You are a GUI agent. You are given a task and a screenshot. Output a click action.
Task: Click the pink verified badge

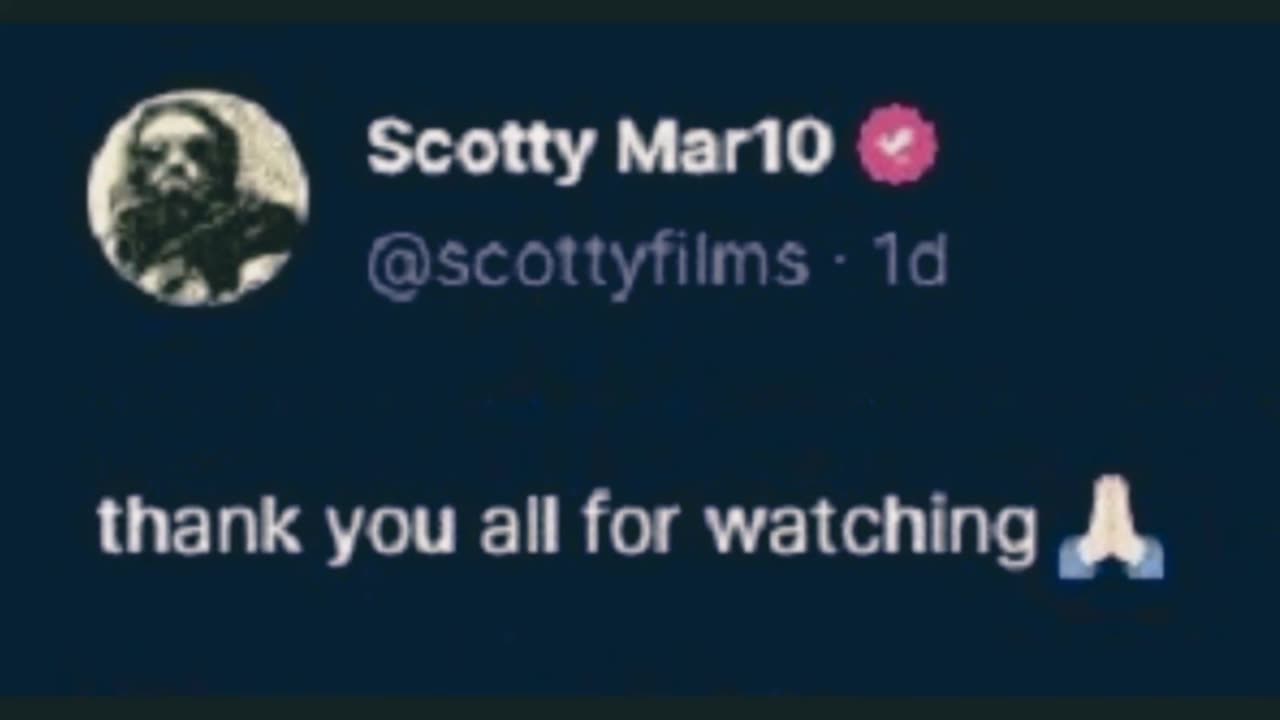point(897,145)
